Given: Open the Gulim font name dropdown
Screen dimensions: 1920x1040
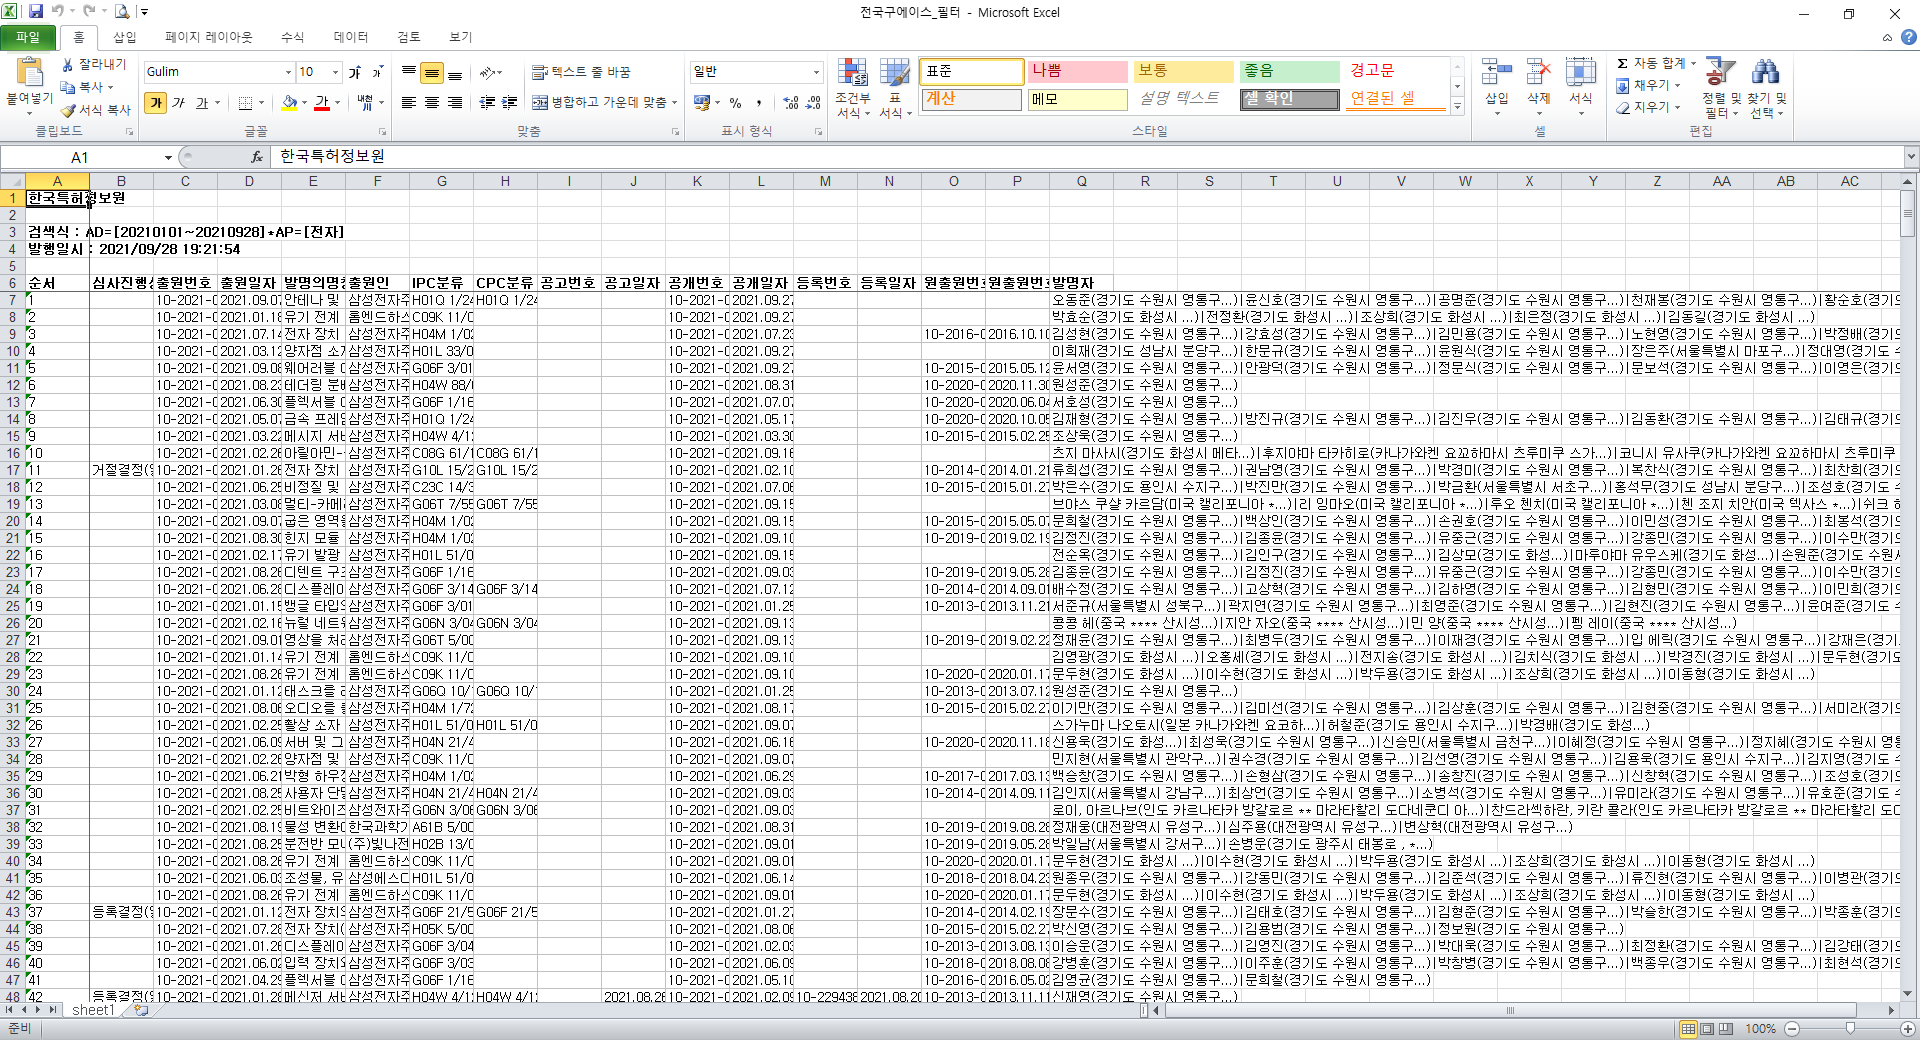Looking at the screenshot, I should pyautogui.click(x=288, y=72).
